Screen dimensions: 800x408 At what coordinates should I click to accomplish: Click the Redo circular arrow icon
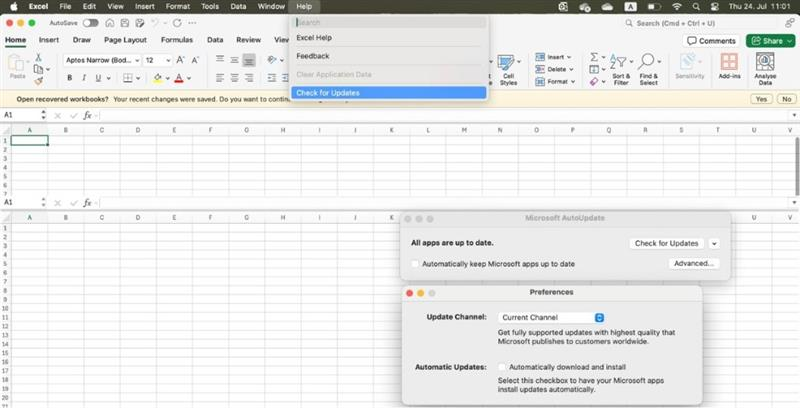click(x=177, y=23)
